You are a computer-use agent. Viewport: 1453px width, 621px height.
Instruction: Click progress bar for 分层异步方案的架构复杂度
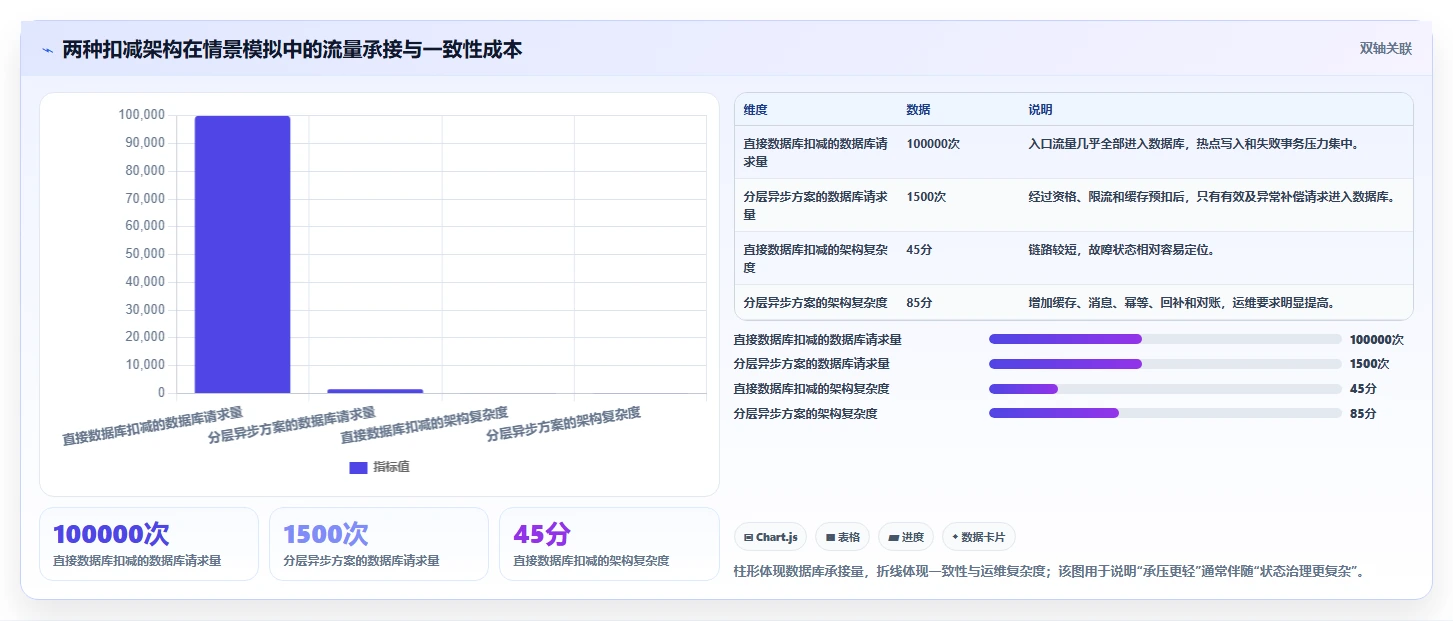[x=1165, y=413]
